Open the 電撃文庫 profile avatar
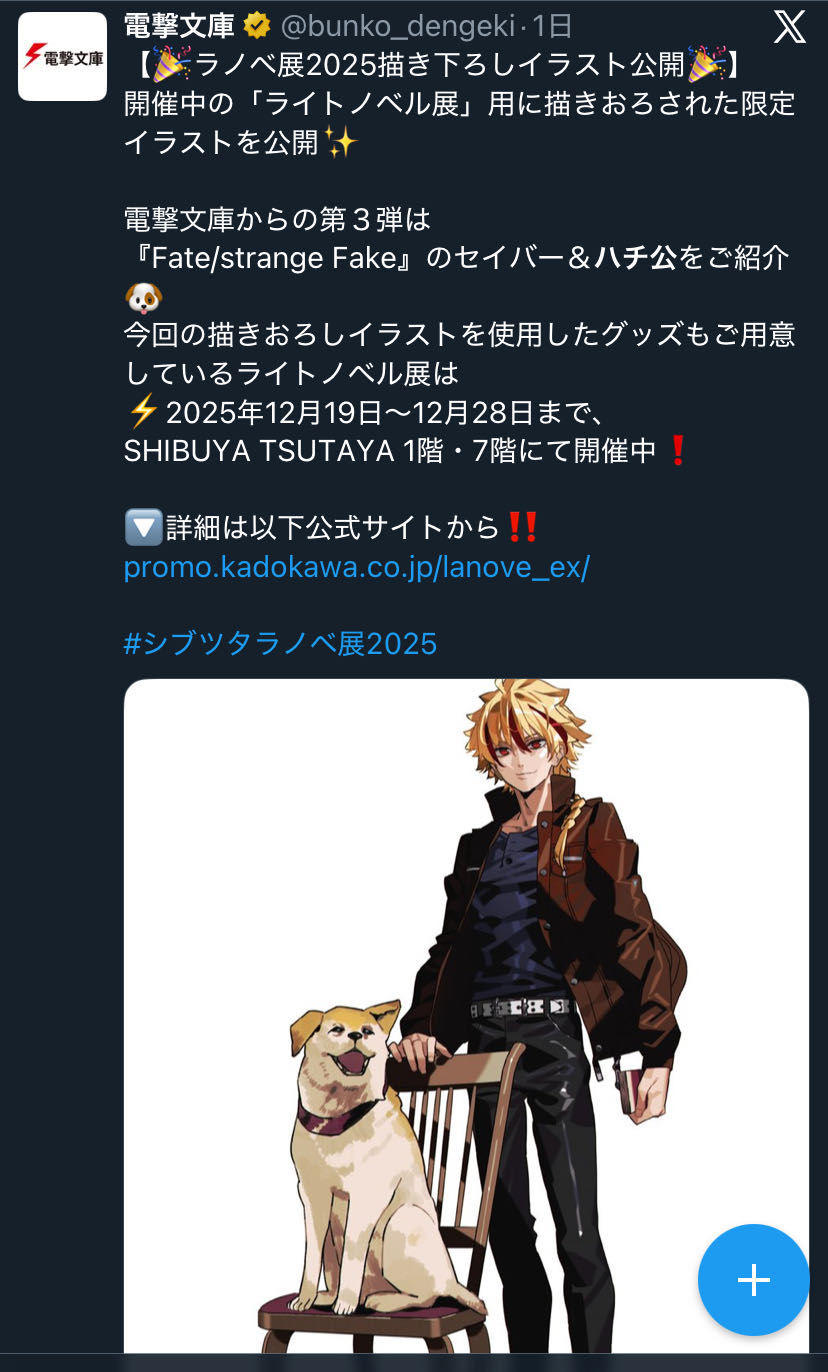 coord(63,57)
